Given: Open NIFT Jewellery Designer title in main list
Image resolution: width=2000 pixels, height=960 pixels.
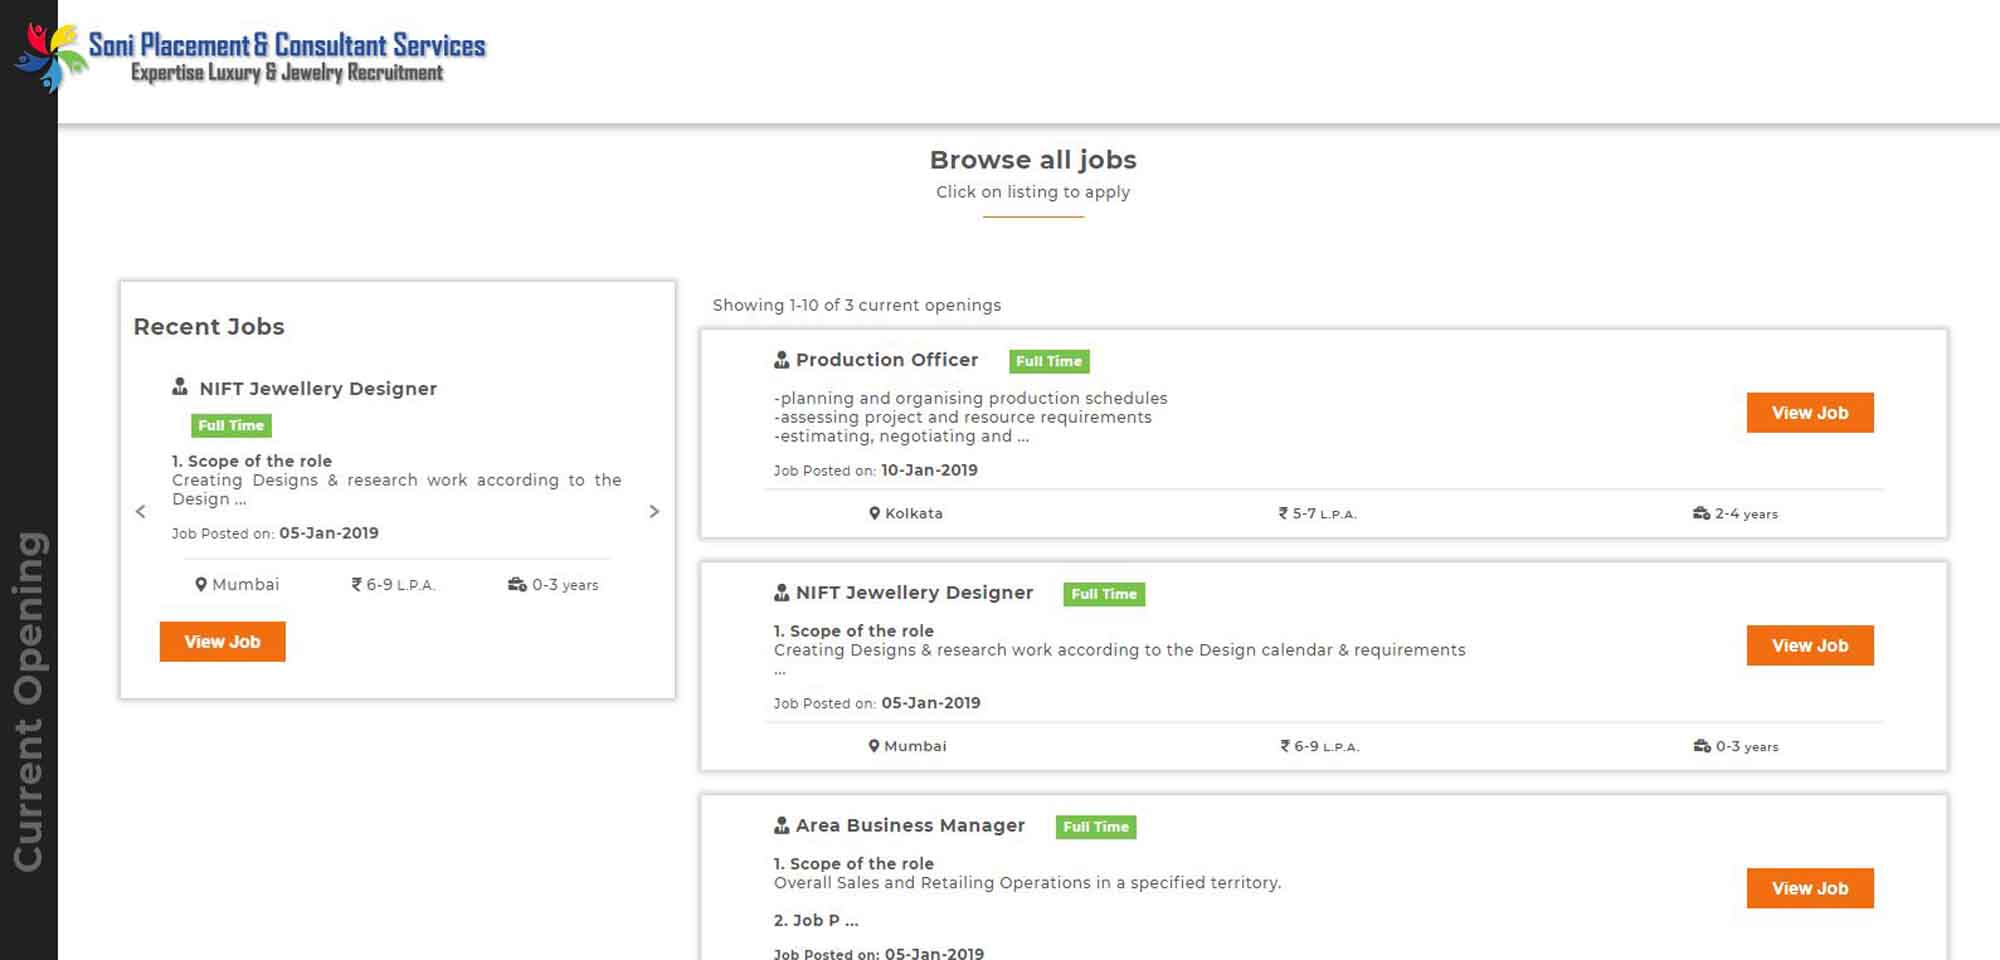Looking at the screenshot, I should click(x=915, y=593).
